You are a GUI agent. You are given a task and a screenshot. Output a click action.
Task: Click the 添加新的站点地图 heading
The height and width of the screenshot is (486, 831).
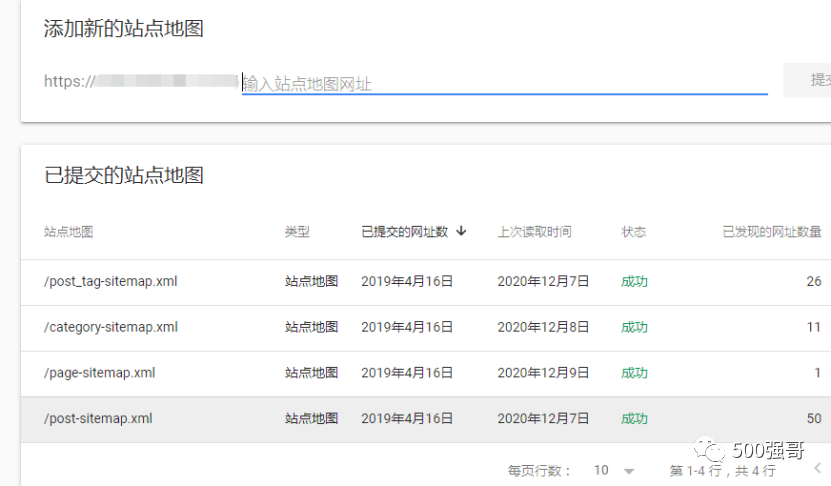pyautogui.click(x=123, y=28)
